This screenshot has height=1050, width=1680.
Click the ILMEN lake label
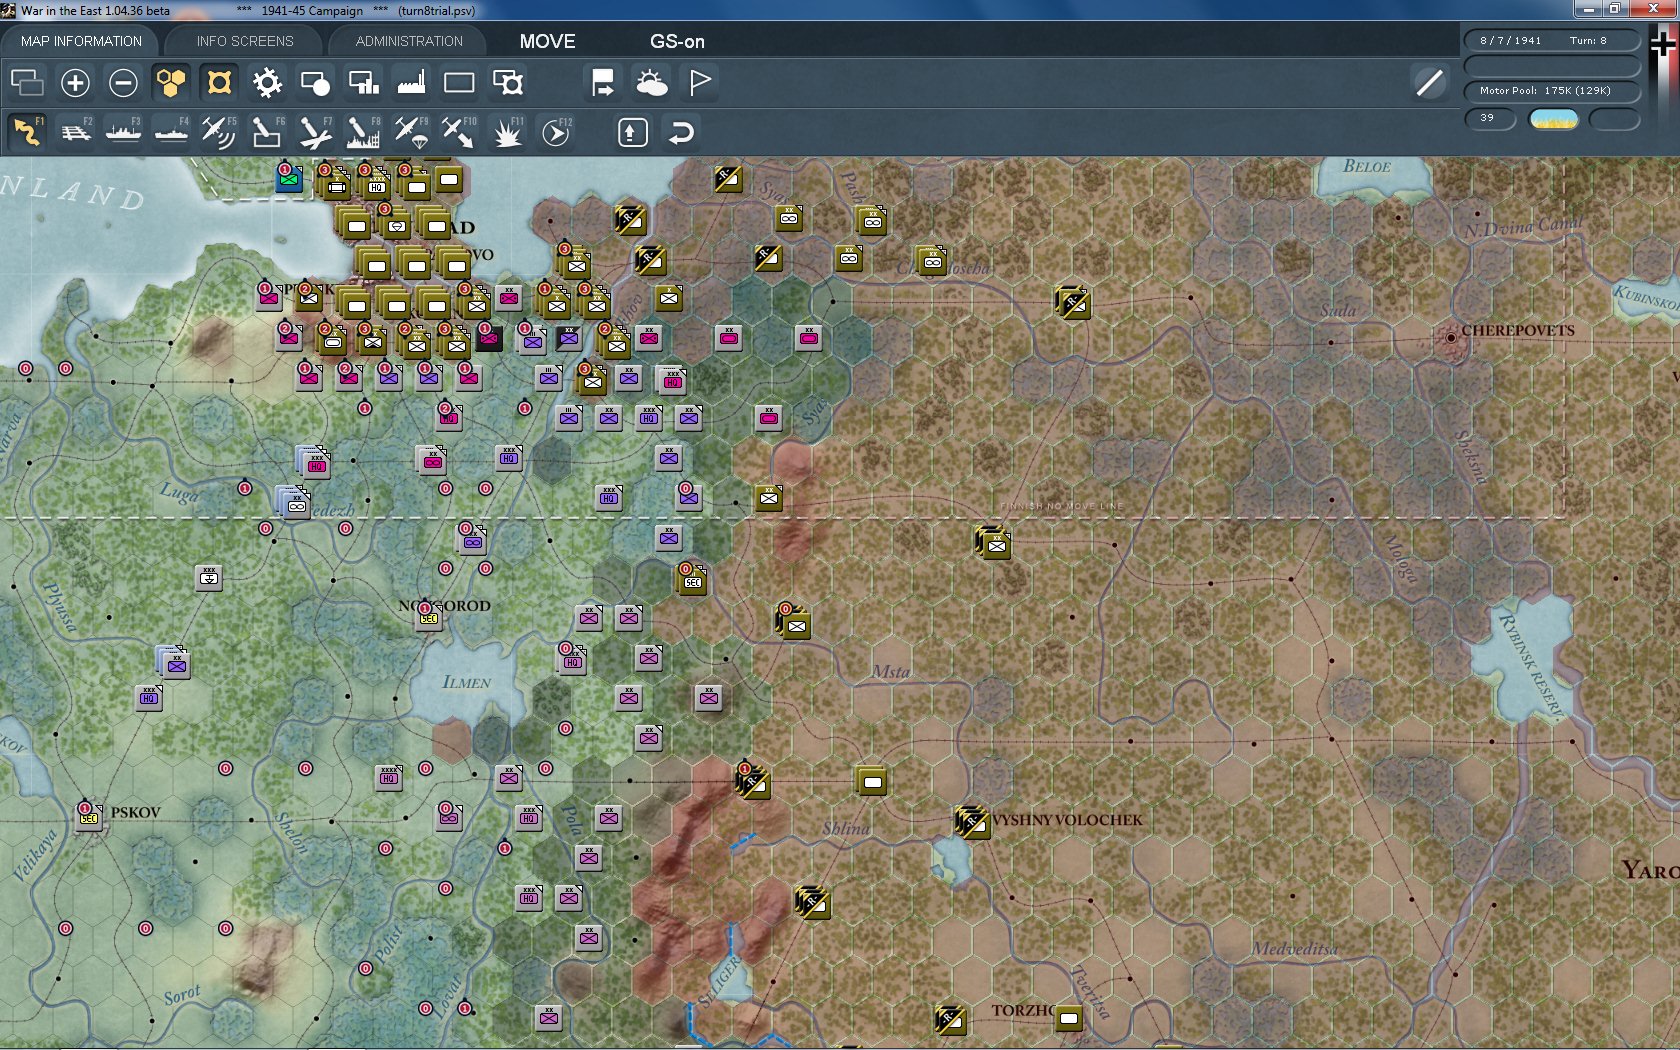point(466,682)
